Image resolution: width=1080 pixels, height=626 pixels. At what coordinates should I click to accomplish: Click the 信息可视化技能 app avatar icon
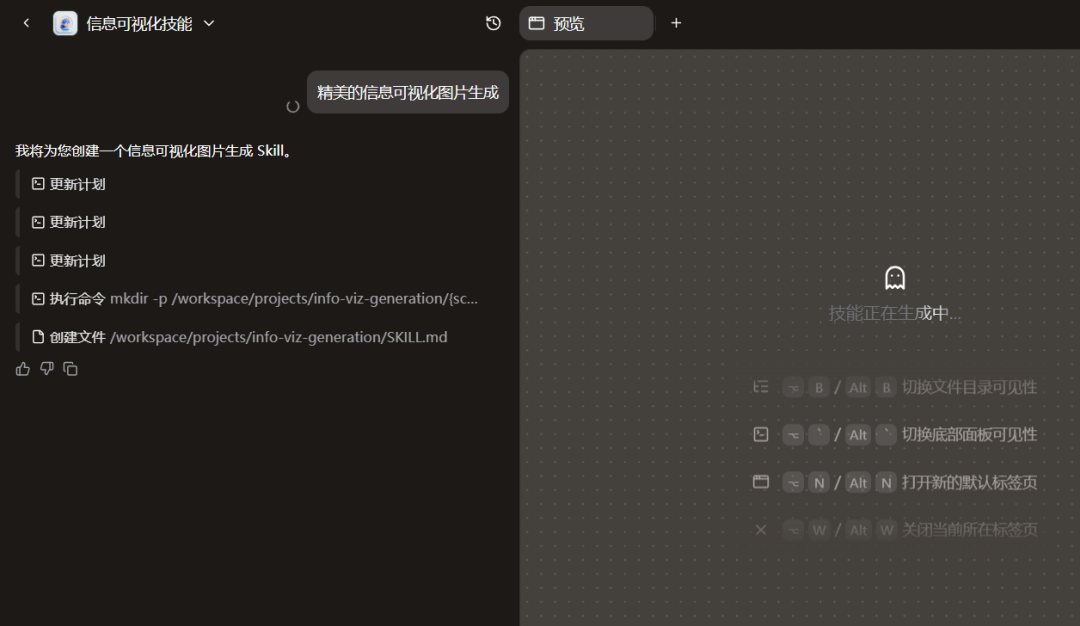click(65, 24)
